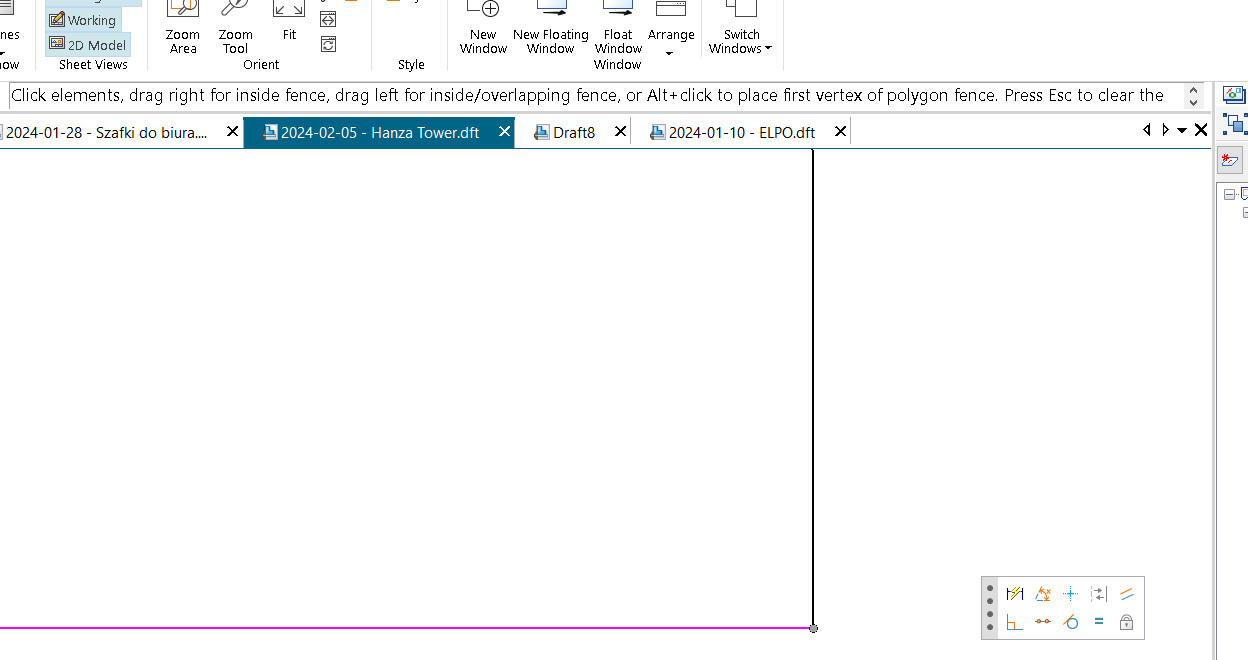Select the Equal relationship icon
Image resolution: width=1248 pixels, height=660 pixels.
tap(1099, 622)
